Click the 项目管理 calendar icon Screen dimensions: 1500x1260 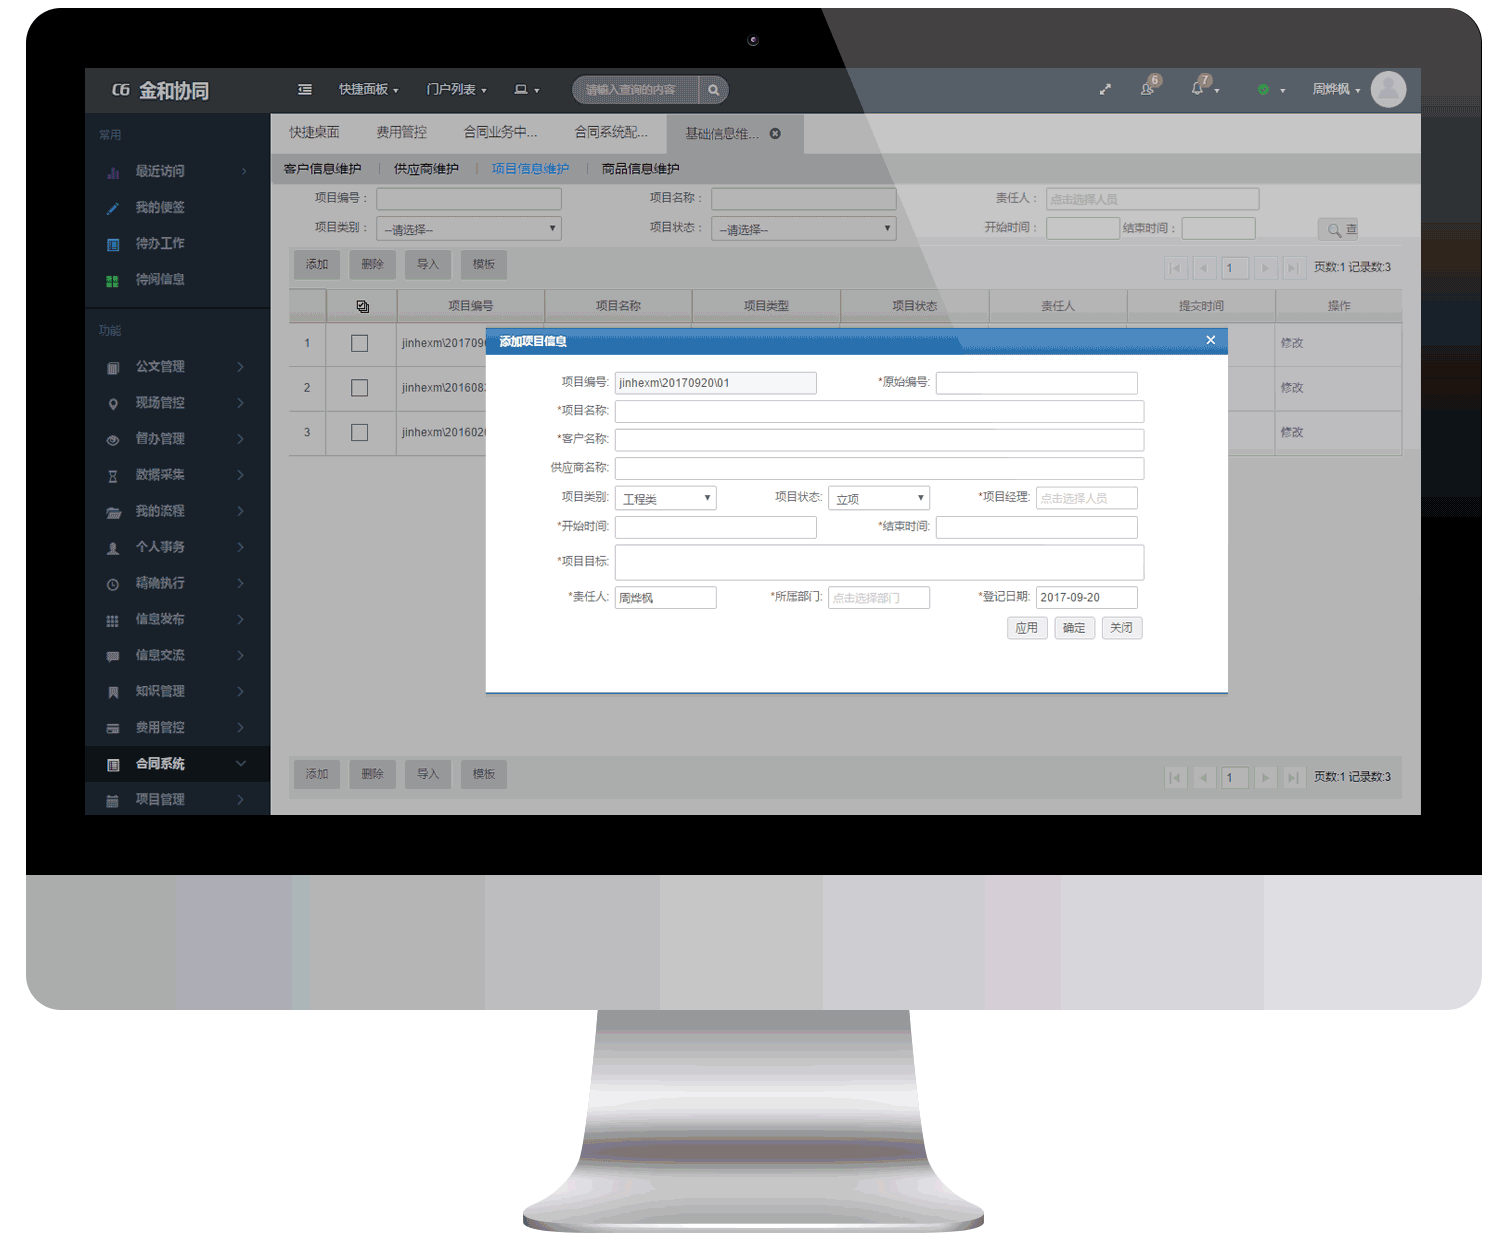(x=113, y=800)
